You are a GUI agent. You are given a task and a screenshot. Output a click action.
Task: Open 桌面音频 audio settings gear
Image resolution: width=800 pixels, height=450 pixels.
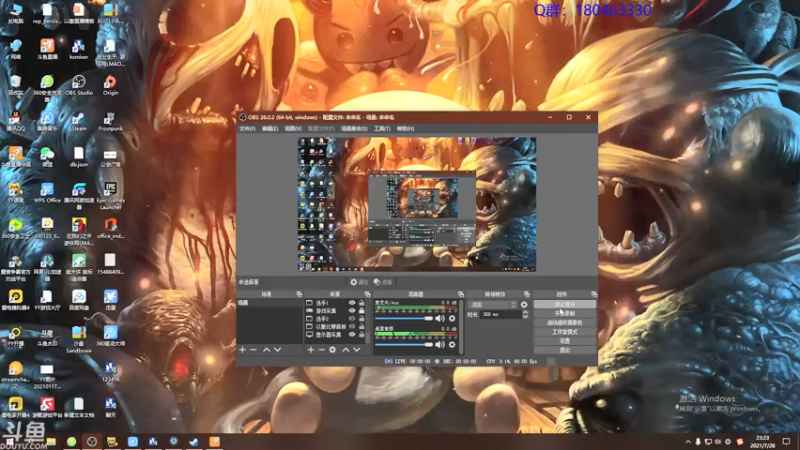[452, 345]
